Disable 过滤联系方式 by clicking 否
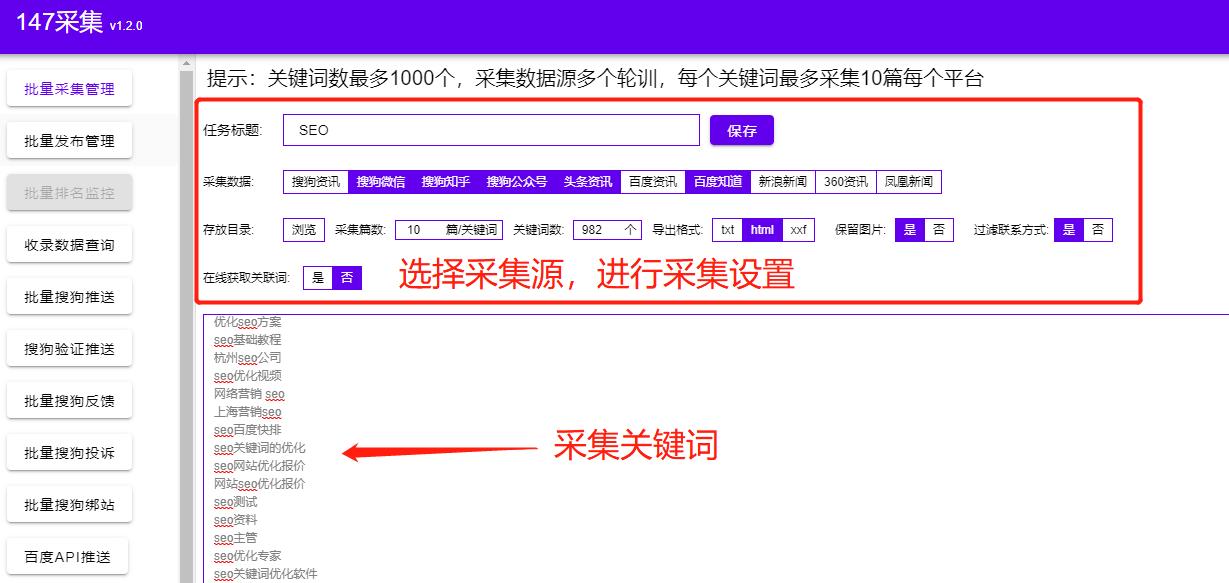Screen dimensions: 1229x583 coord(1095,229)
